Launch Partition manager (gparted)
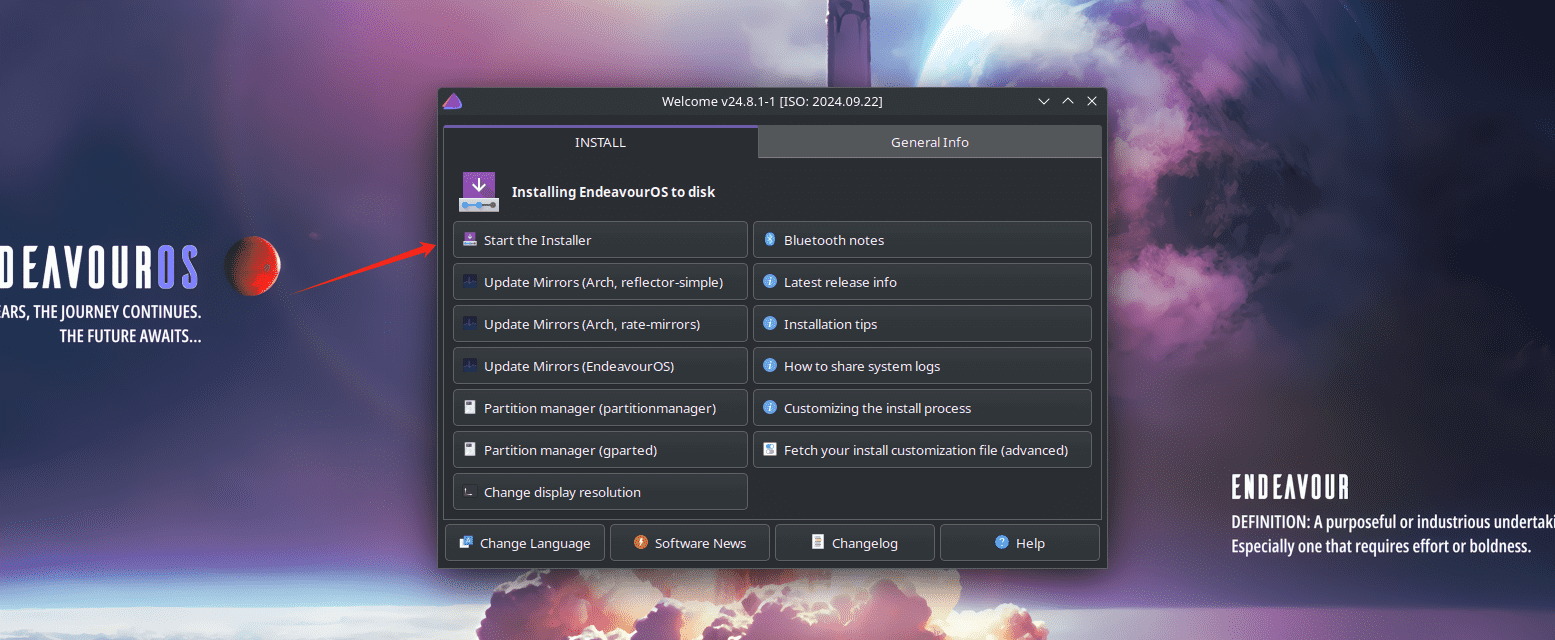 [600, 450]
